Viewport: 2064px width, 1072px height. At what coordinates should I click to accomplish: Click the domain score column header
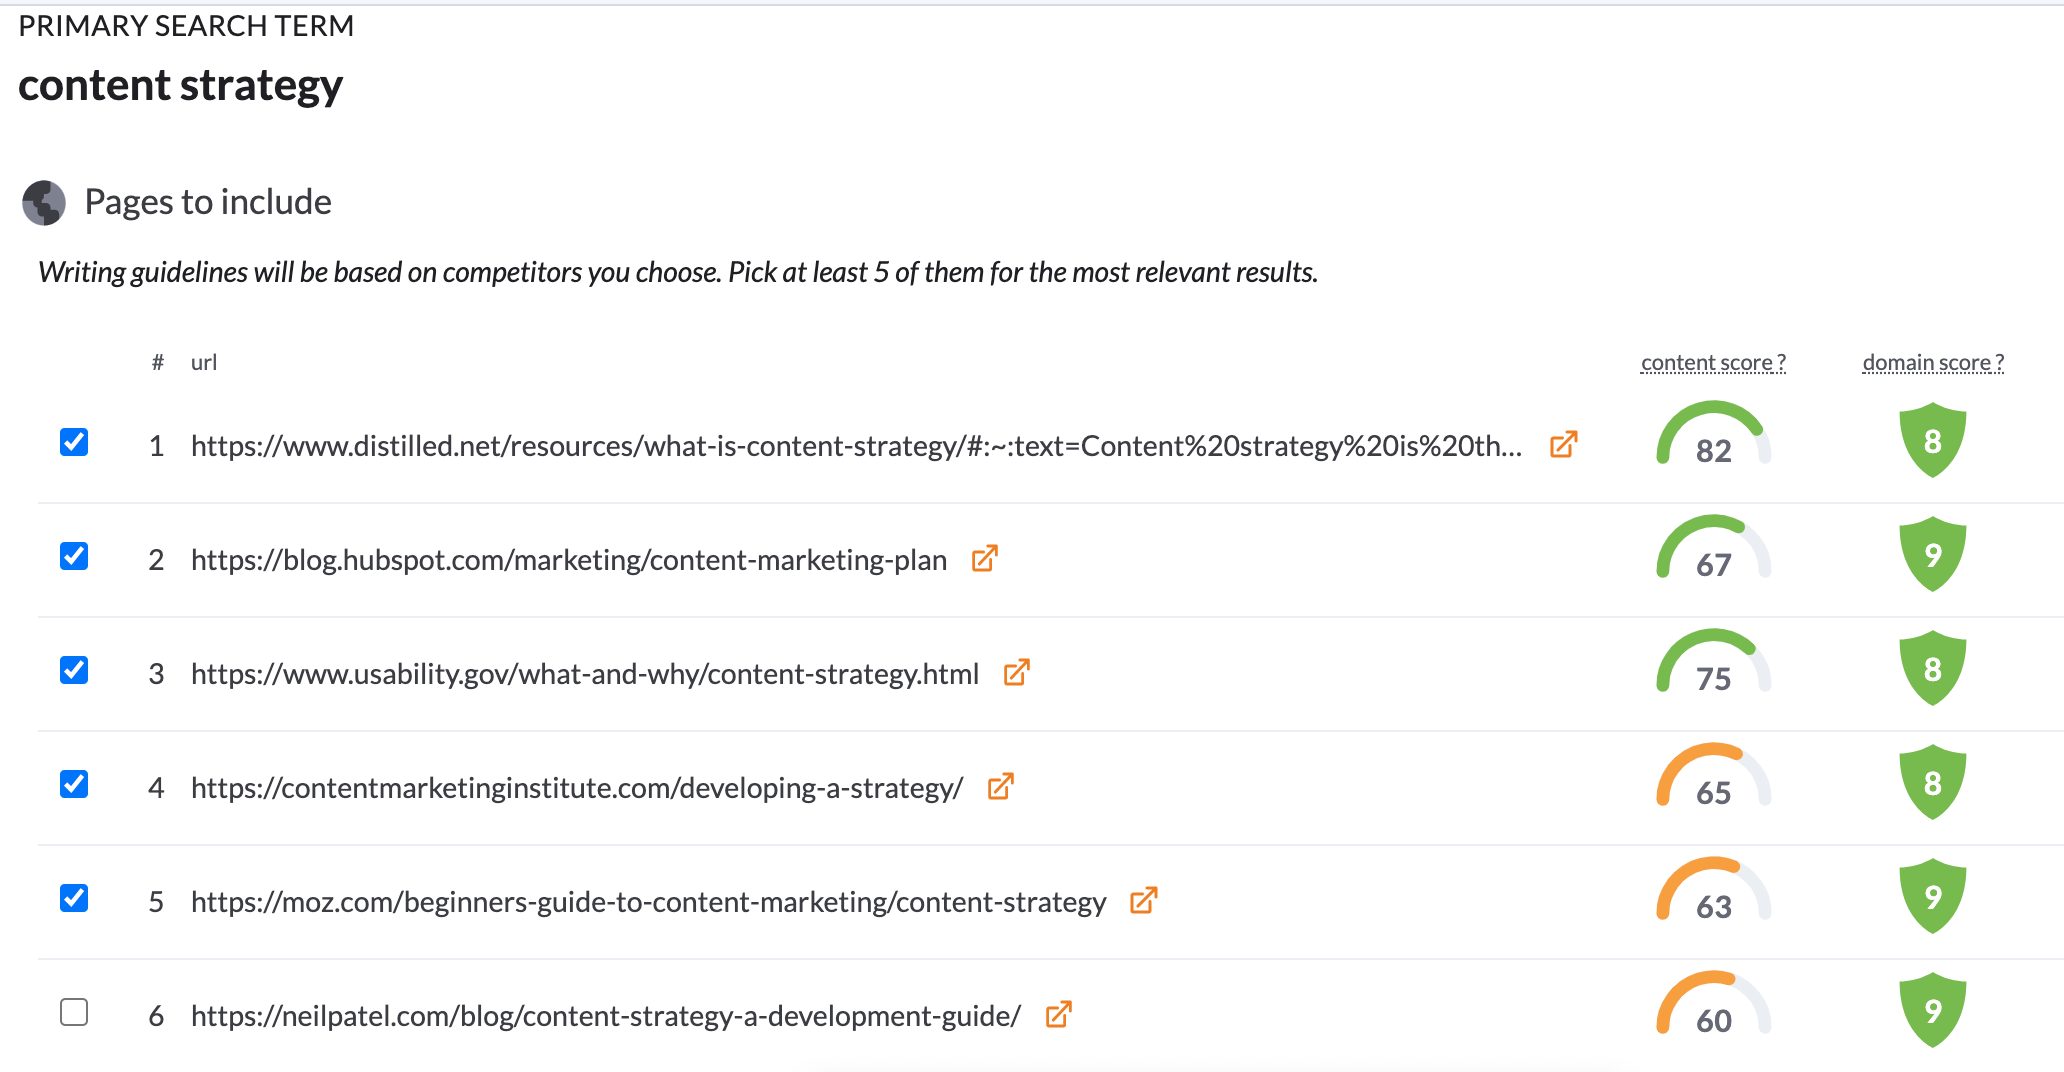click(1933, 363)
